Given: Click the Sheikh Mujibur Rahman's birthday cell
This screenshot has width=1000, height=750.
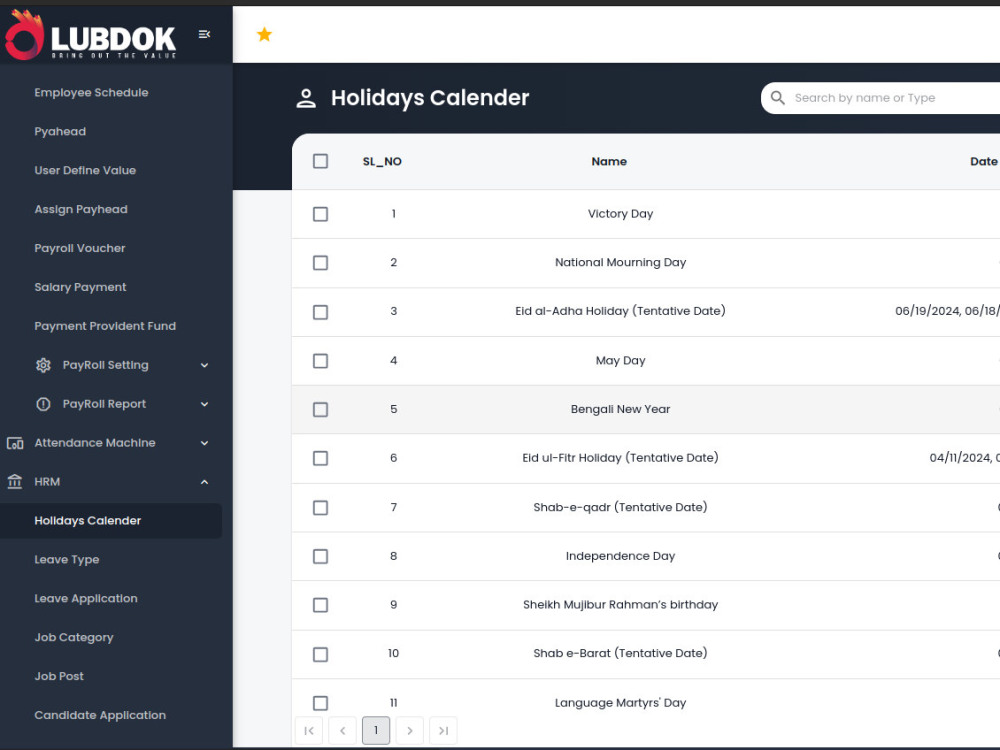Looking at the screenshot, I should [x=621, y=605].
